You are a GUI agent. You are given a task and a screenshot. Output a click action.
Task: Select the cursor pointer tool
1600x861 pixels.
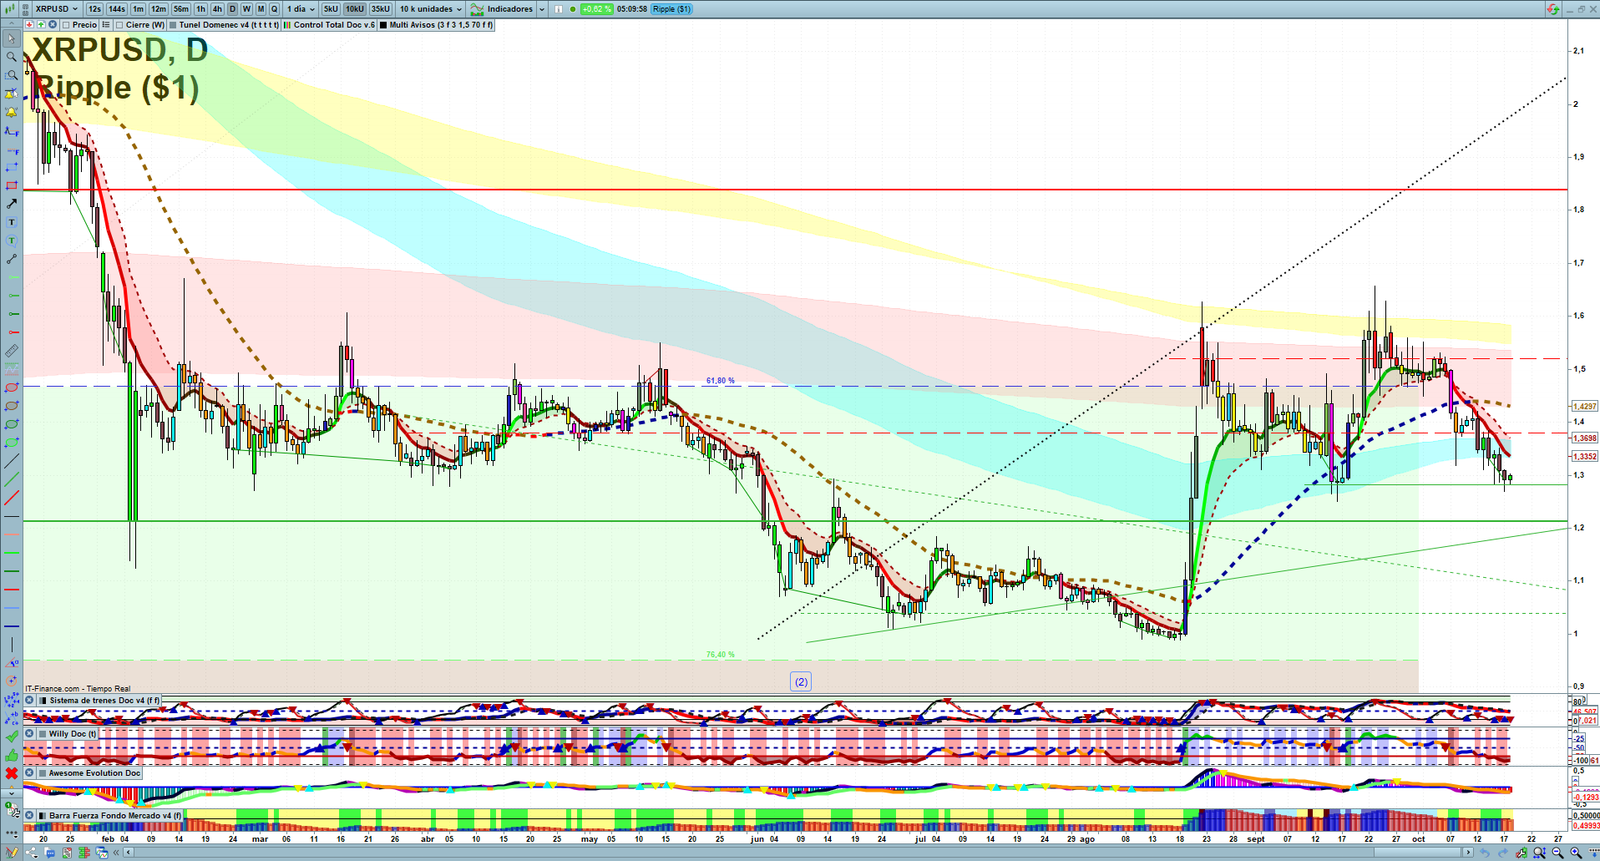[x=11, y=38]
